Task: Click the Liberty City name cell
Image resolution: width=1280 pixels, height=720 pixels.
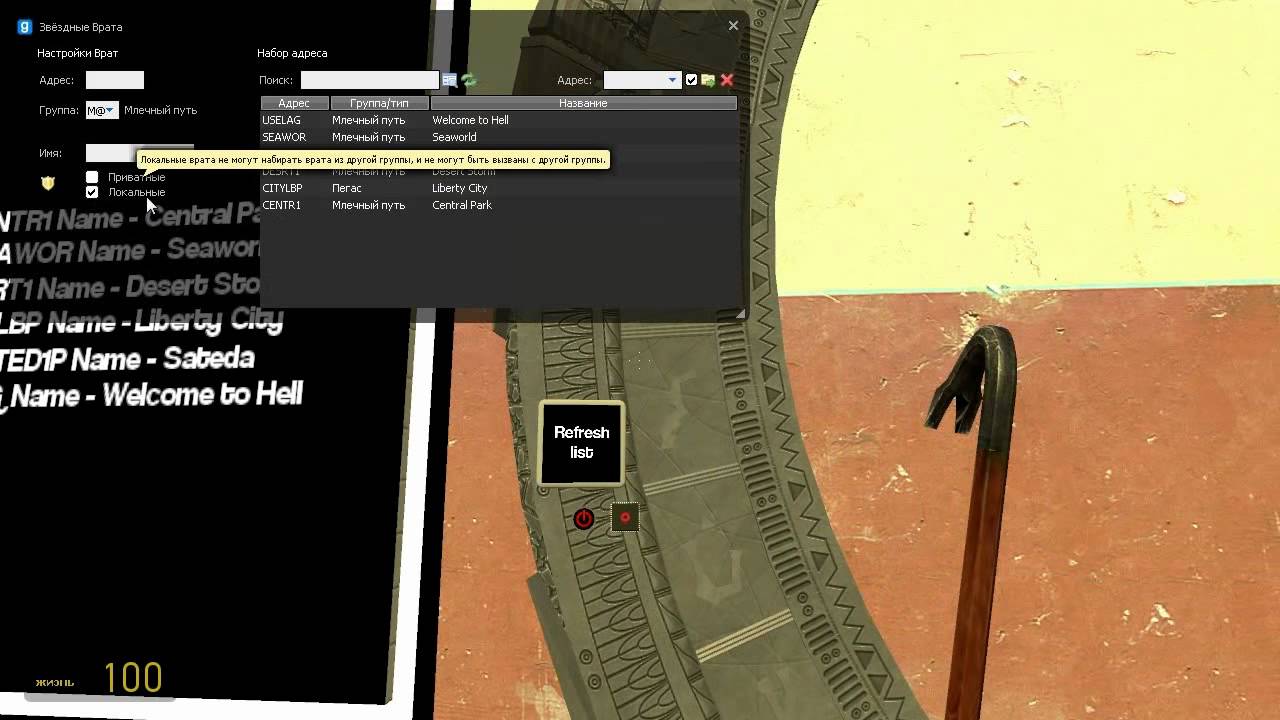Action: 459,188
